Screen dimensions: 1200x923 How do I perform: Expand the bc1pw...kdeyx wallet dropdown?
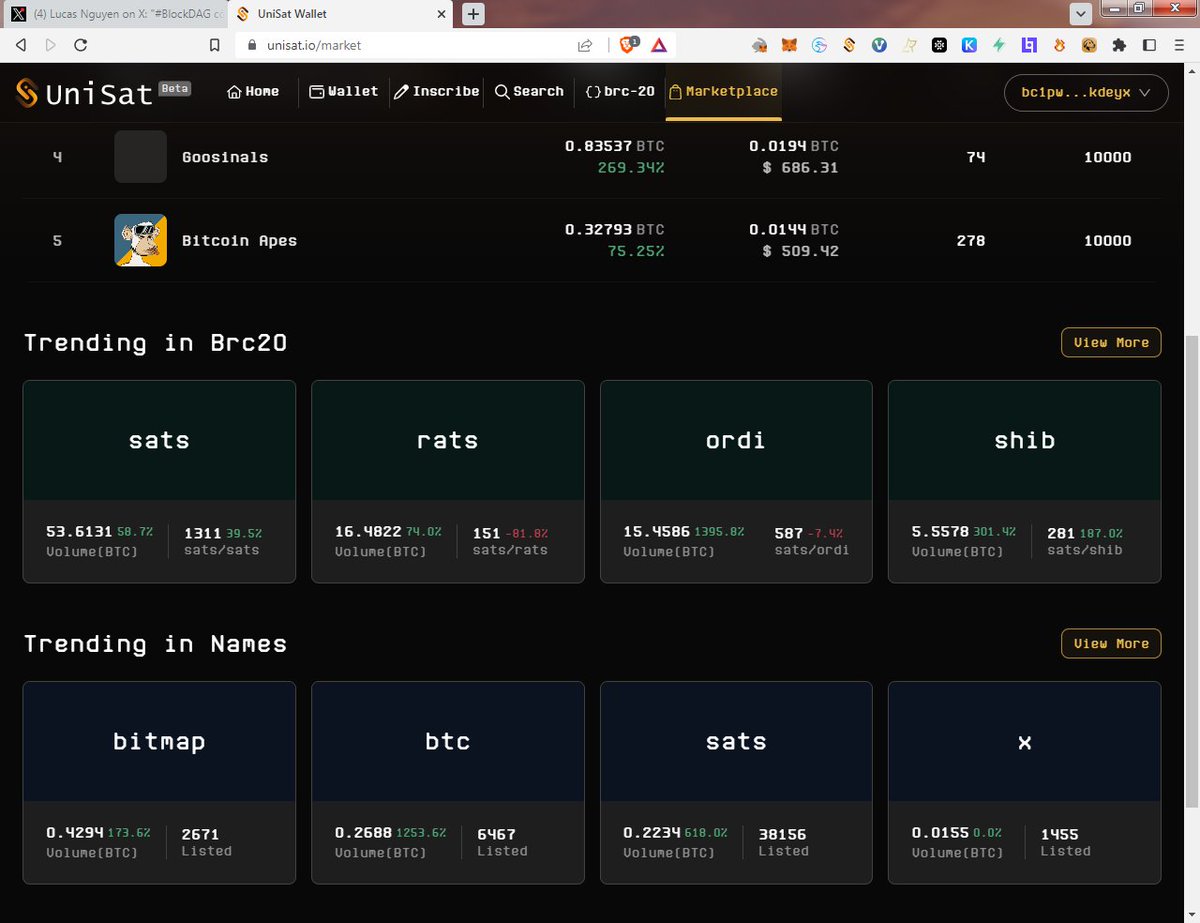pos(1086,92)
